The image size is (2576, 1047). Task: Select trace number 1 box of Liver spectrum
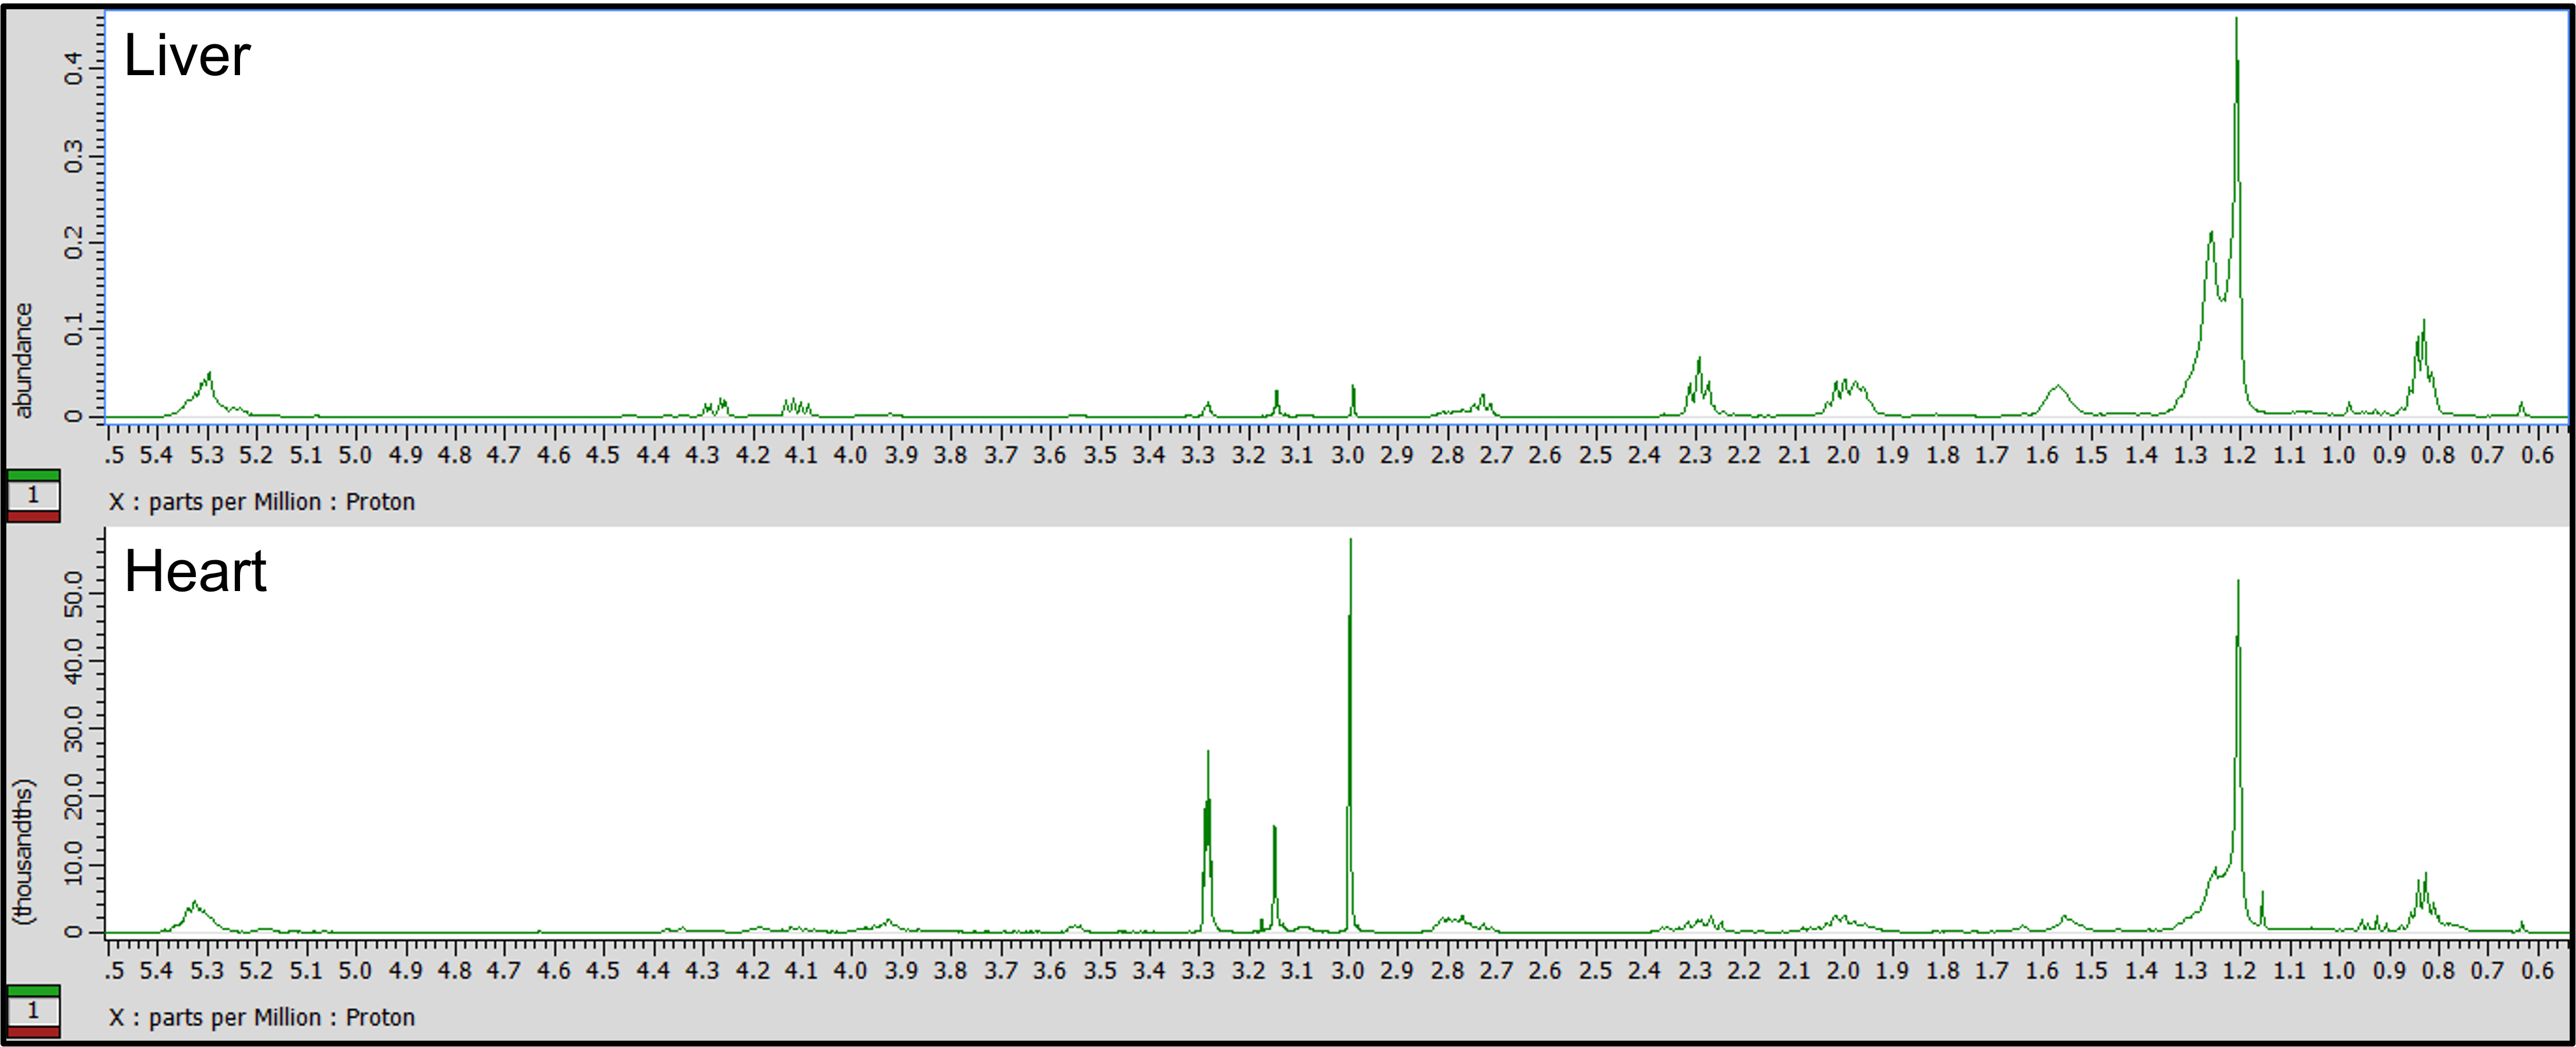pos(33,495)
